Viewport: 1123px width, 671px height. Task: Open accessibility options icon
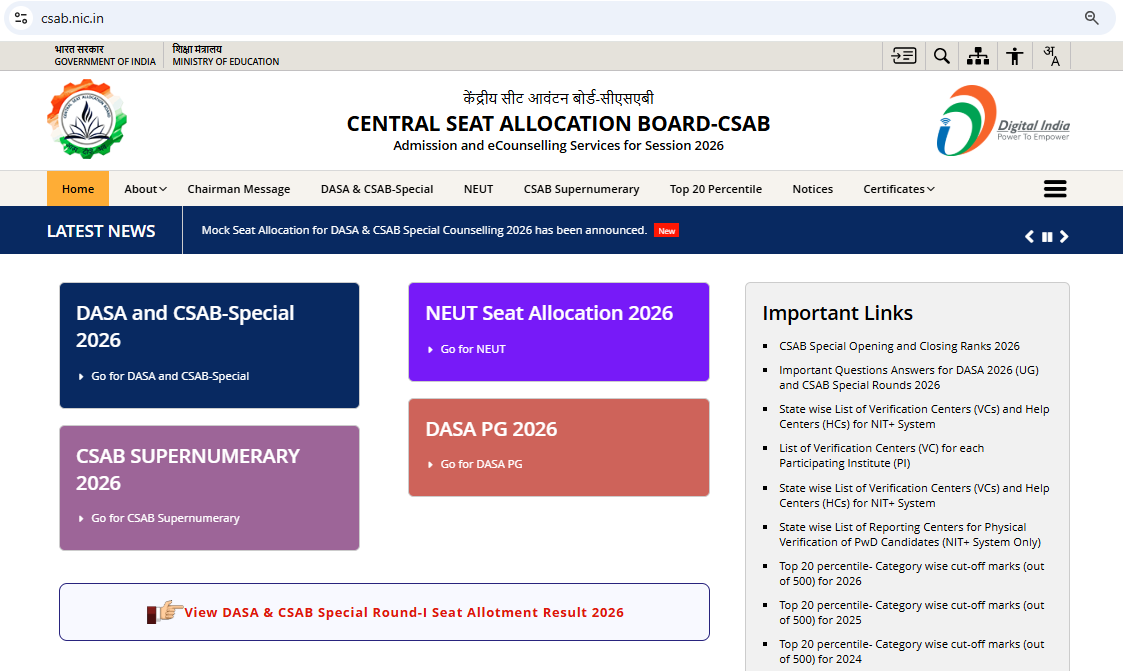point(1014,56)
